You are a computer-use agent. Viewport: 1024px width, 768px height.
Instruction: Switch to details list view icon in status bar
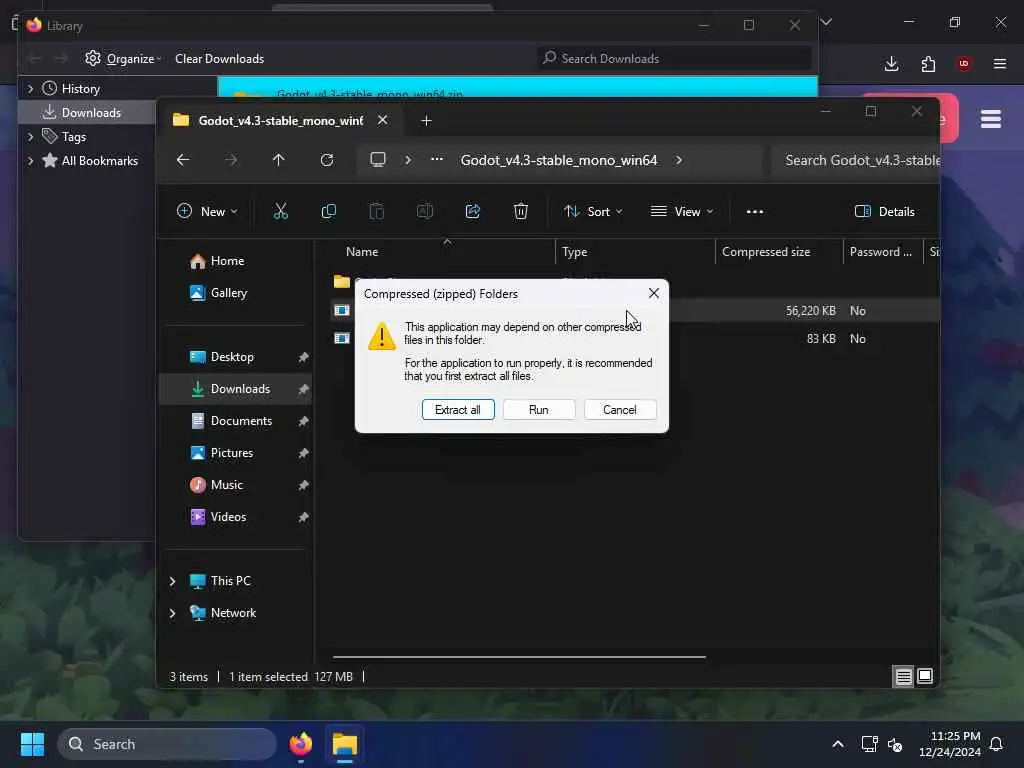click(903, 677)
